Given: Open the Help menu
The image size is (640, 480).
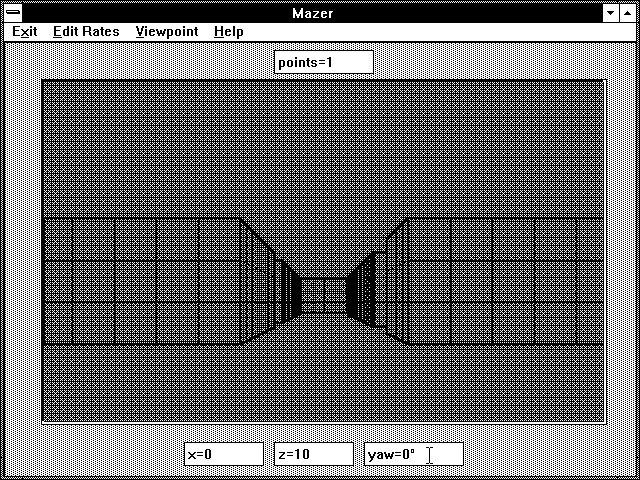Looking at the screenshot, I should [x=229, y=32].
